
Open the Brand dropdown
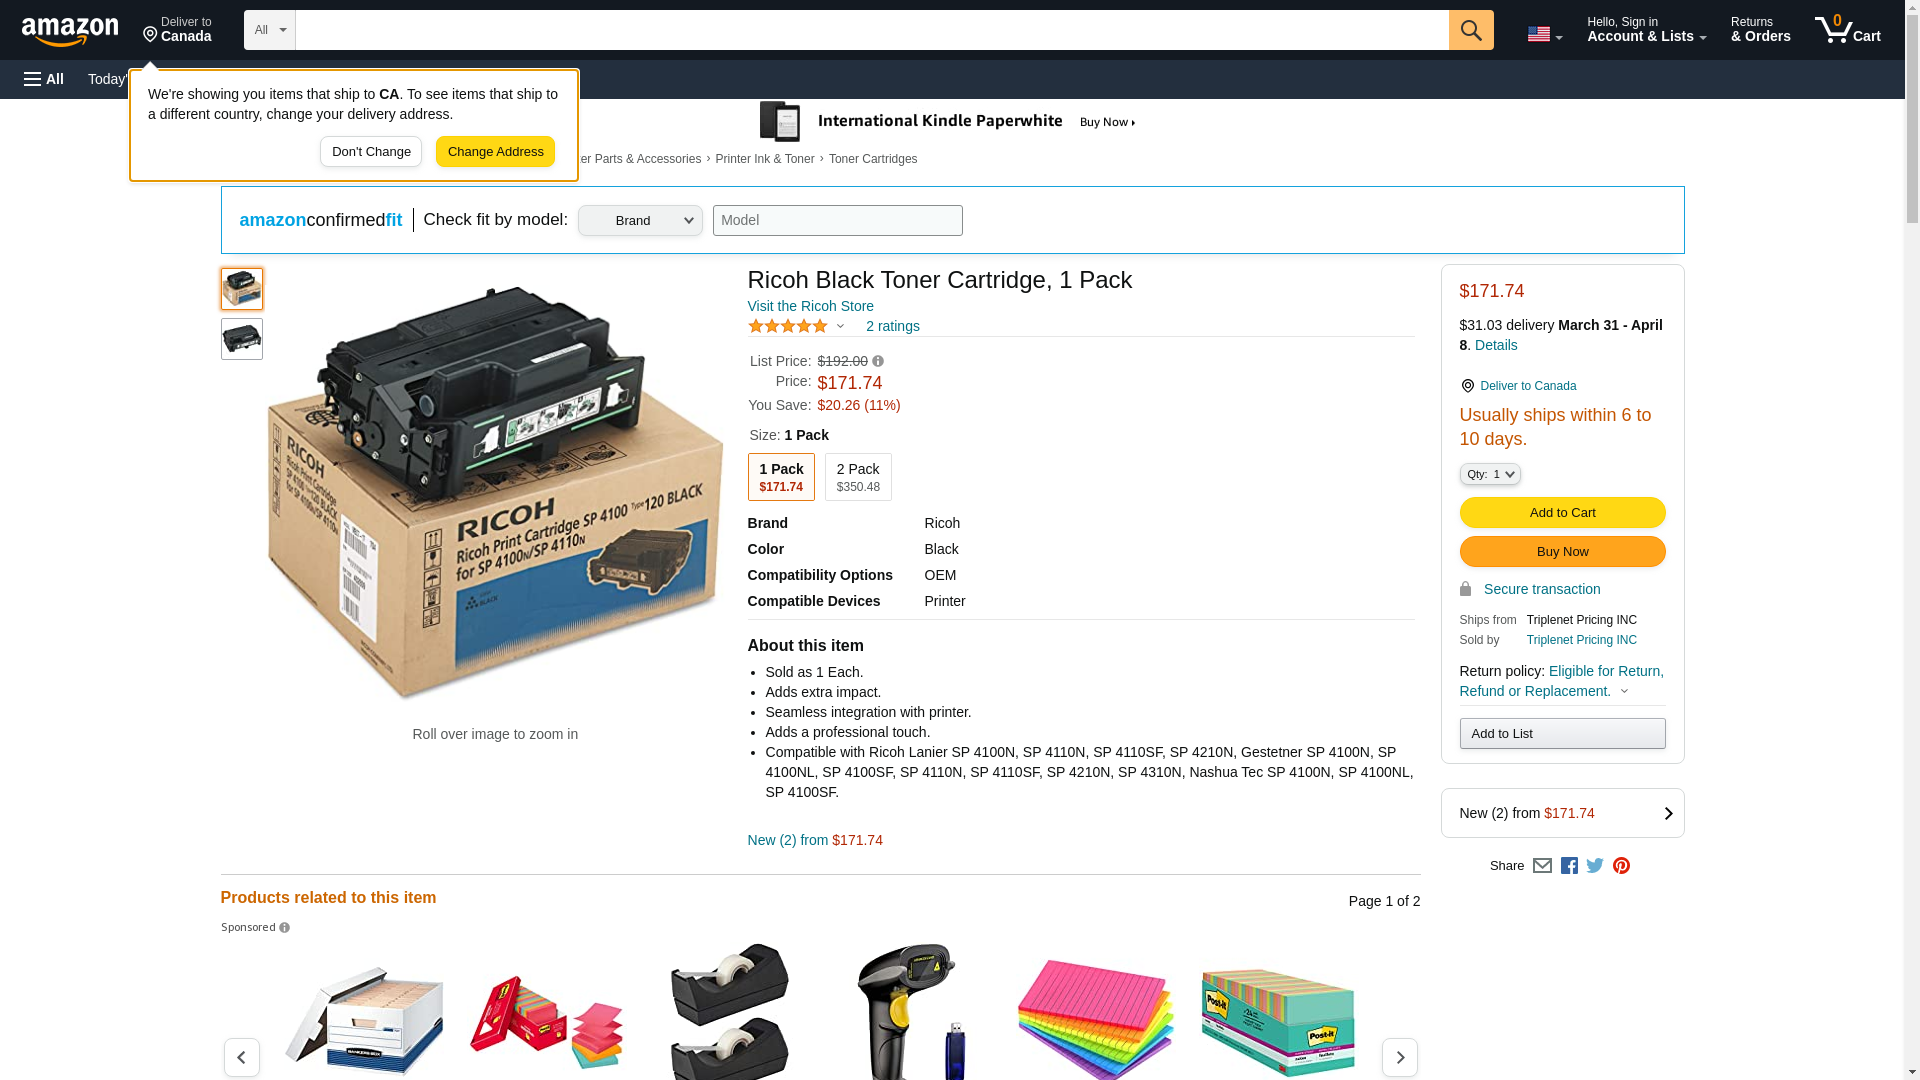click(640, 221)
